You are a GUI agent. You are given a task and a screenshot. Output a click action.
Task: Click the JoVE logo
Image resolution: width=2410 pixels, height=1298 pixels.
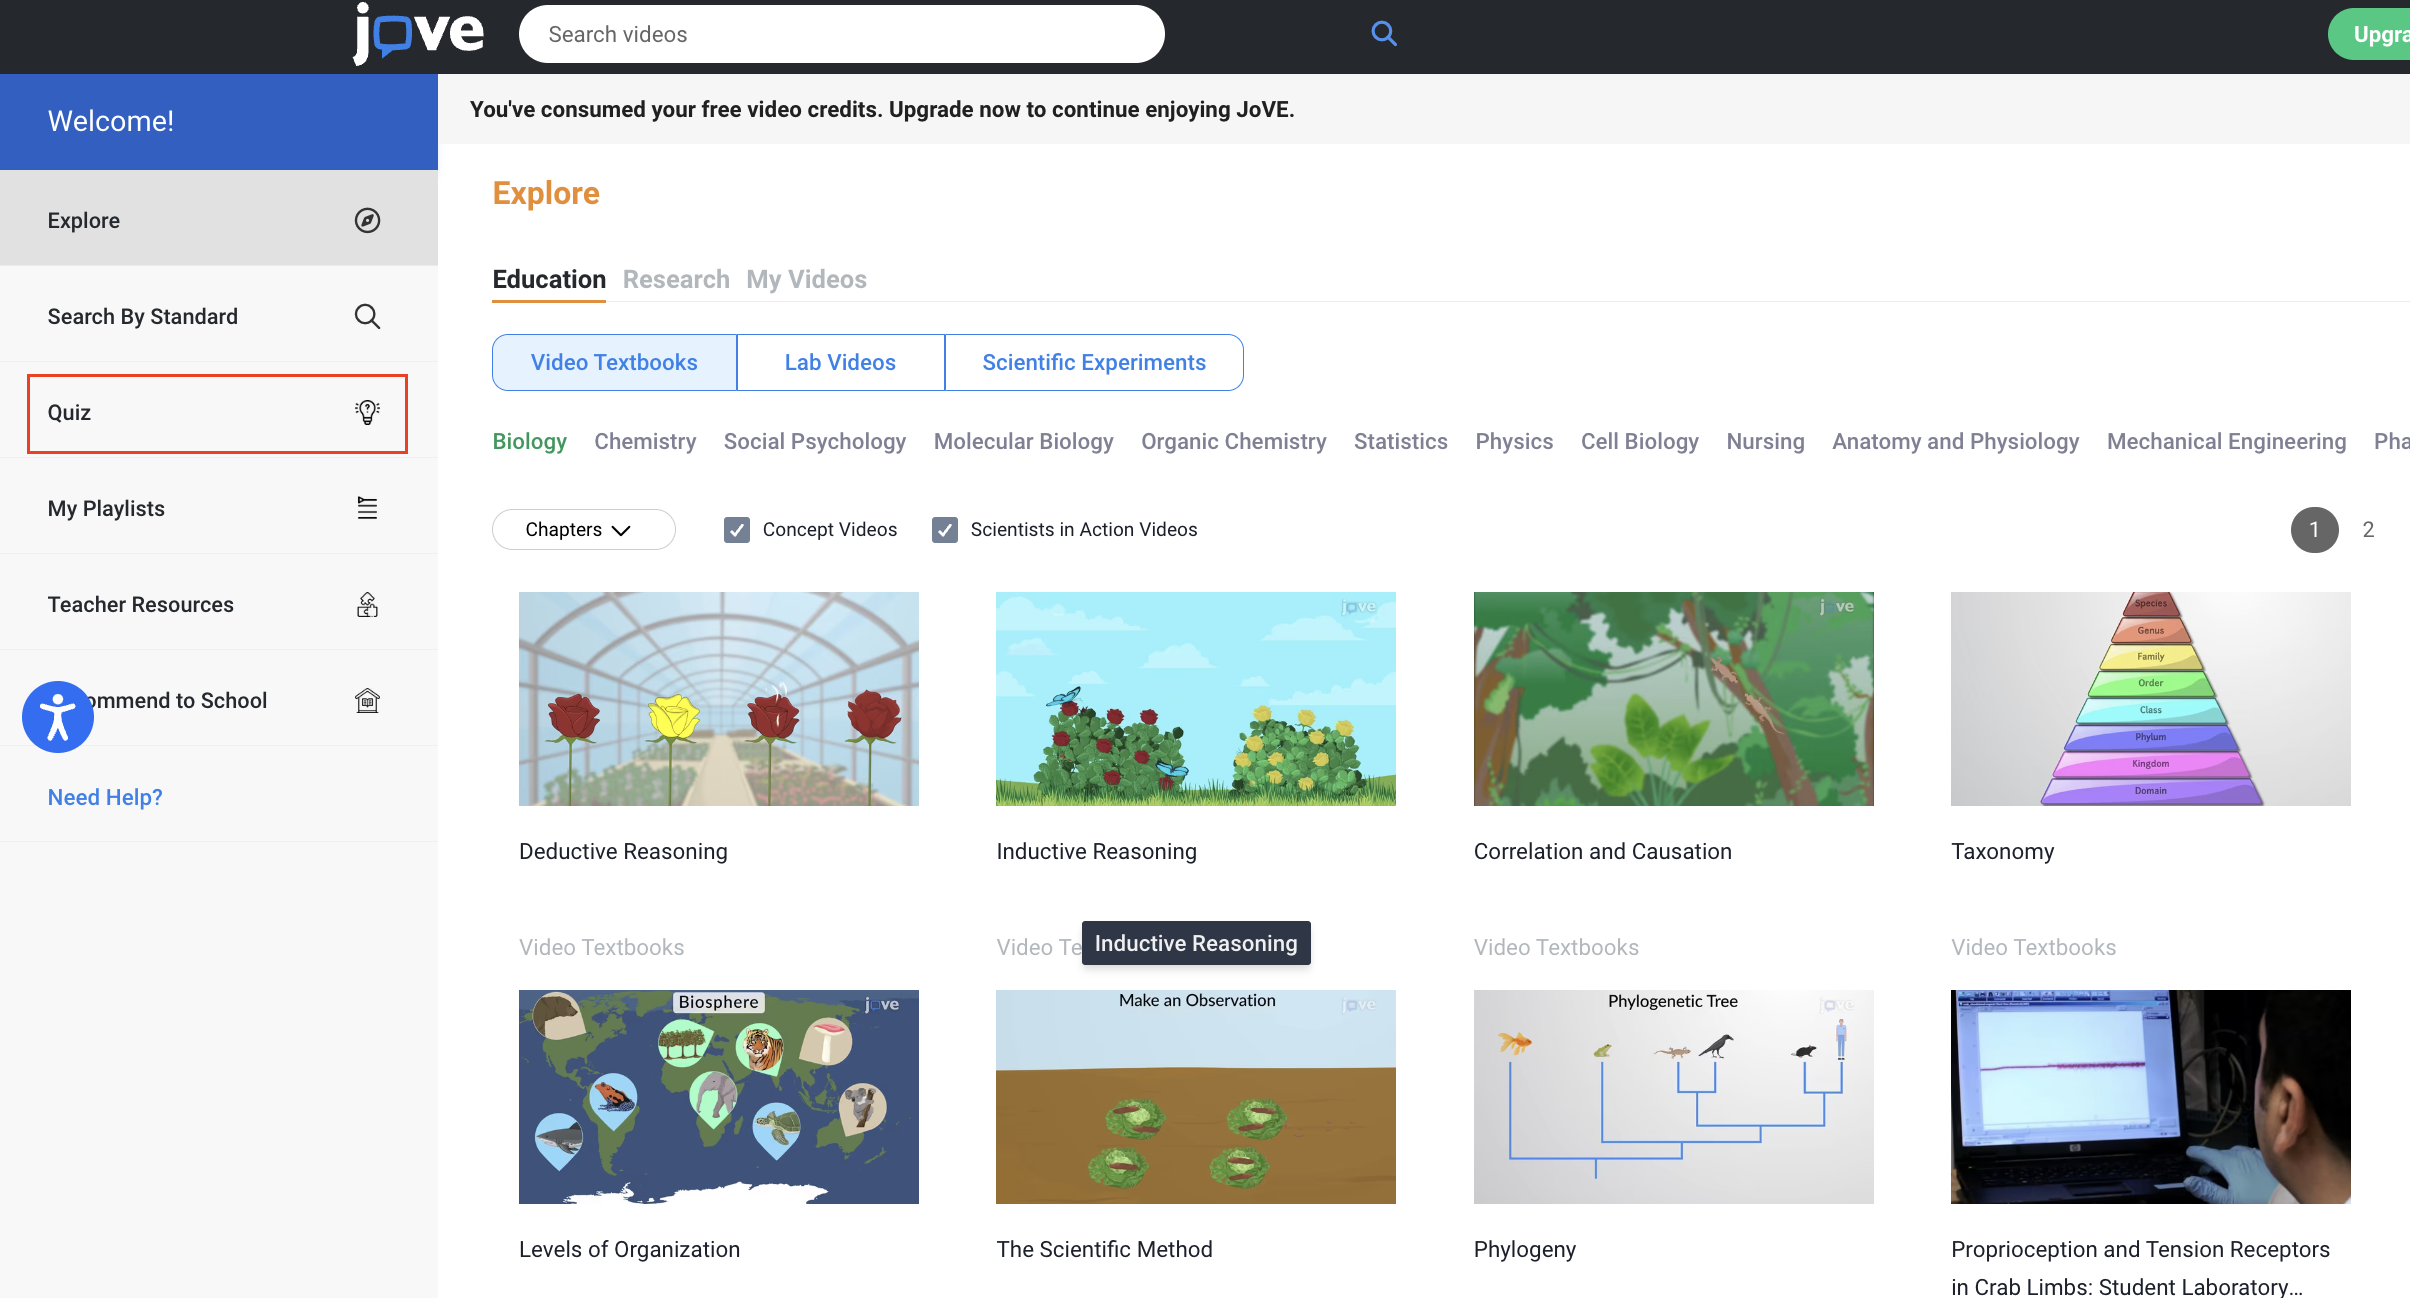click(418, 34)
